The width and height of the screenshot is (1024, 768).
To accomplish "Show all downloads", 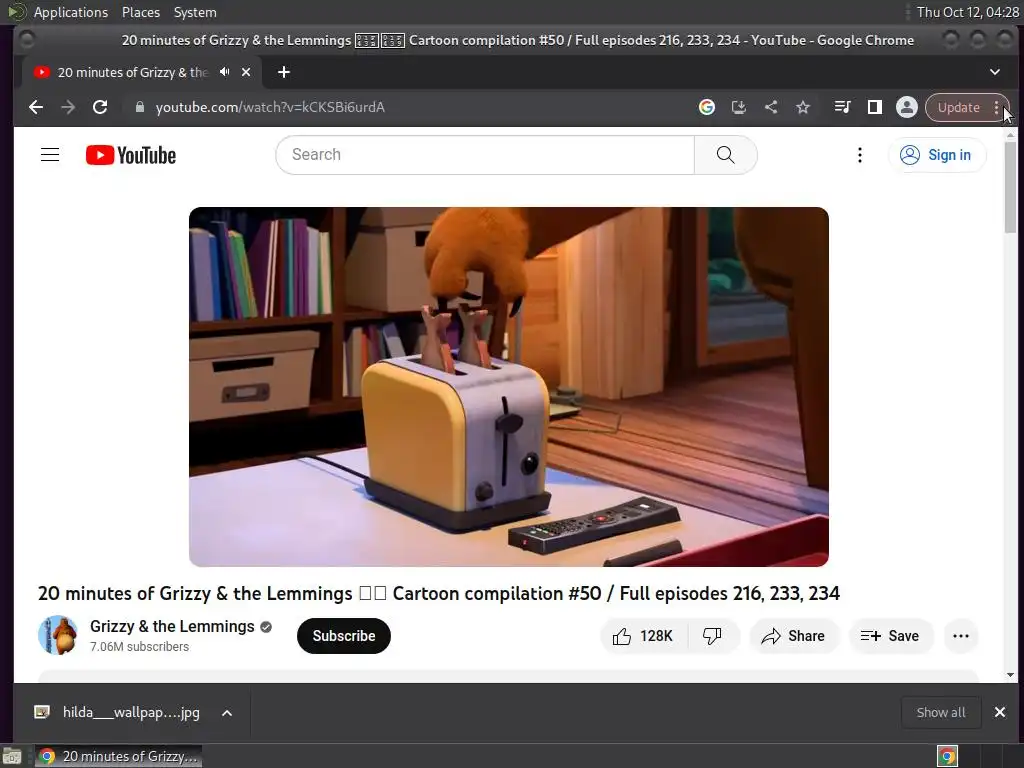I will click(x=940, y=712).
